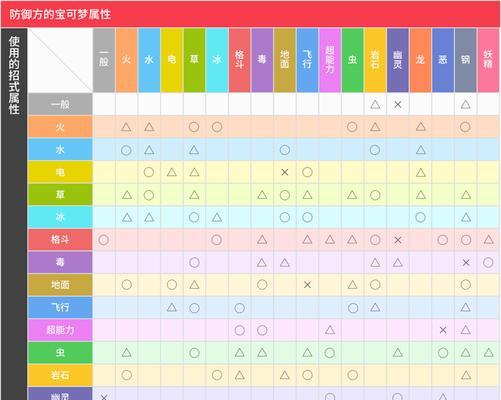Screen dimensions: 501x400
Task: Click △ in 草 row, 毒 column
Action: [x=262, y=195]
